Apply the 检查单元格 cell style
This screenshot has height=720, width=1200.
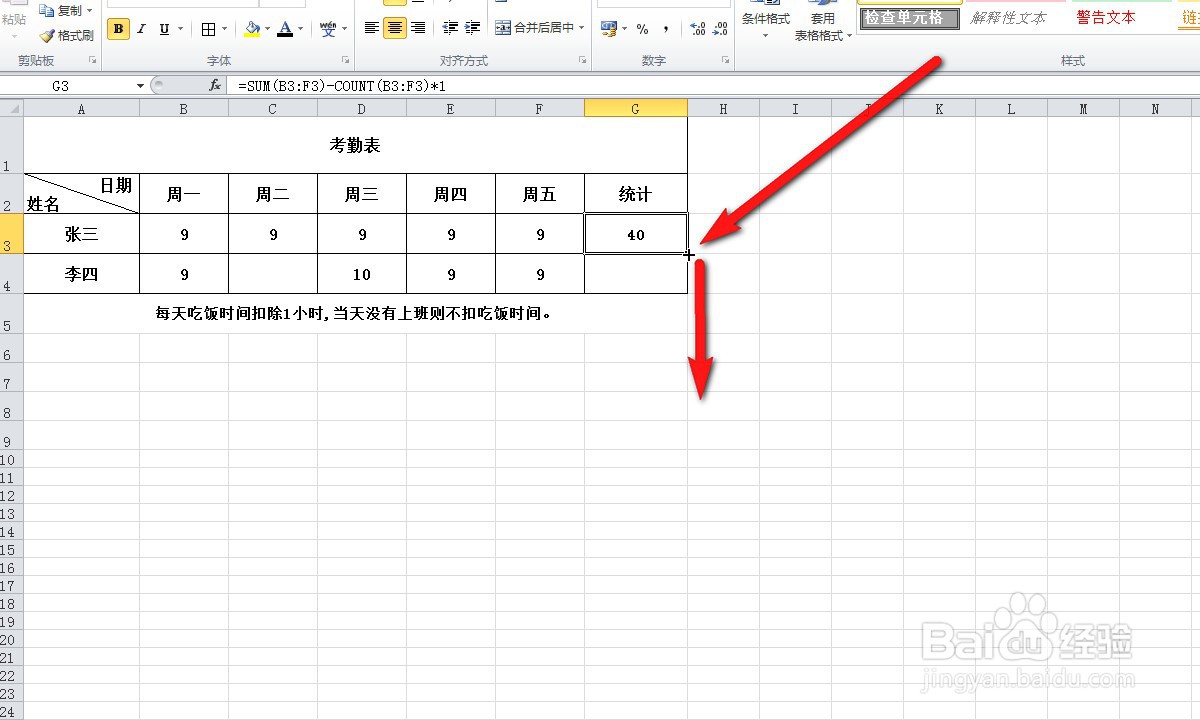(x=908, y=17)
